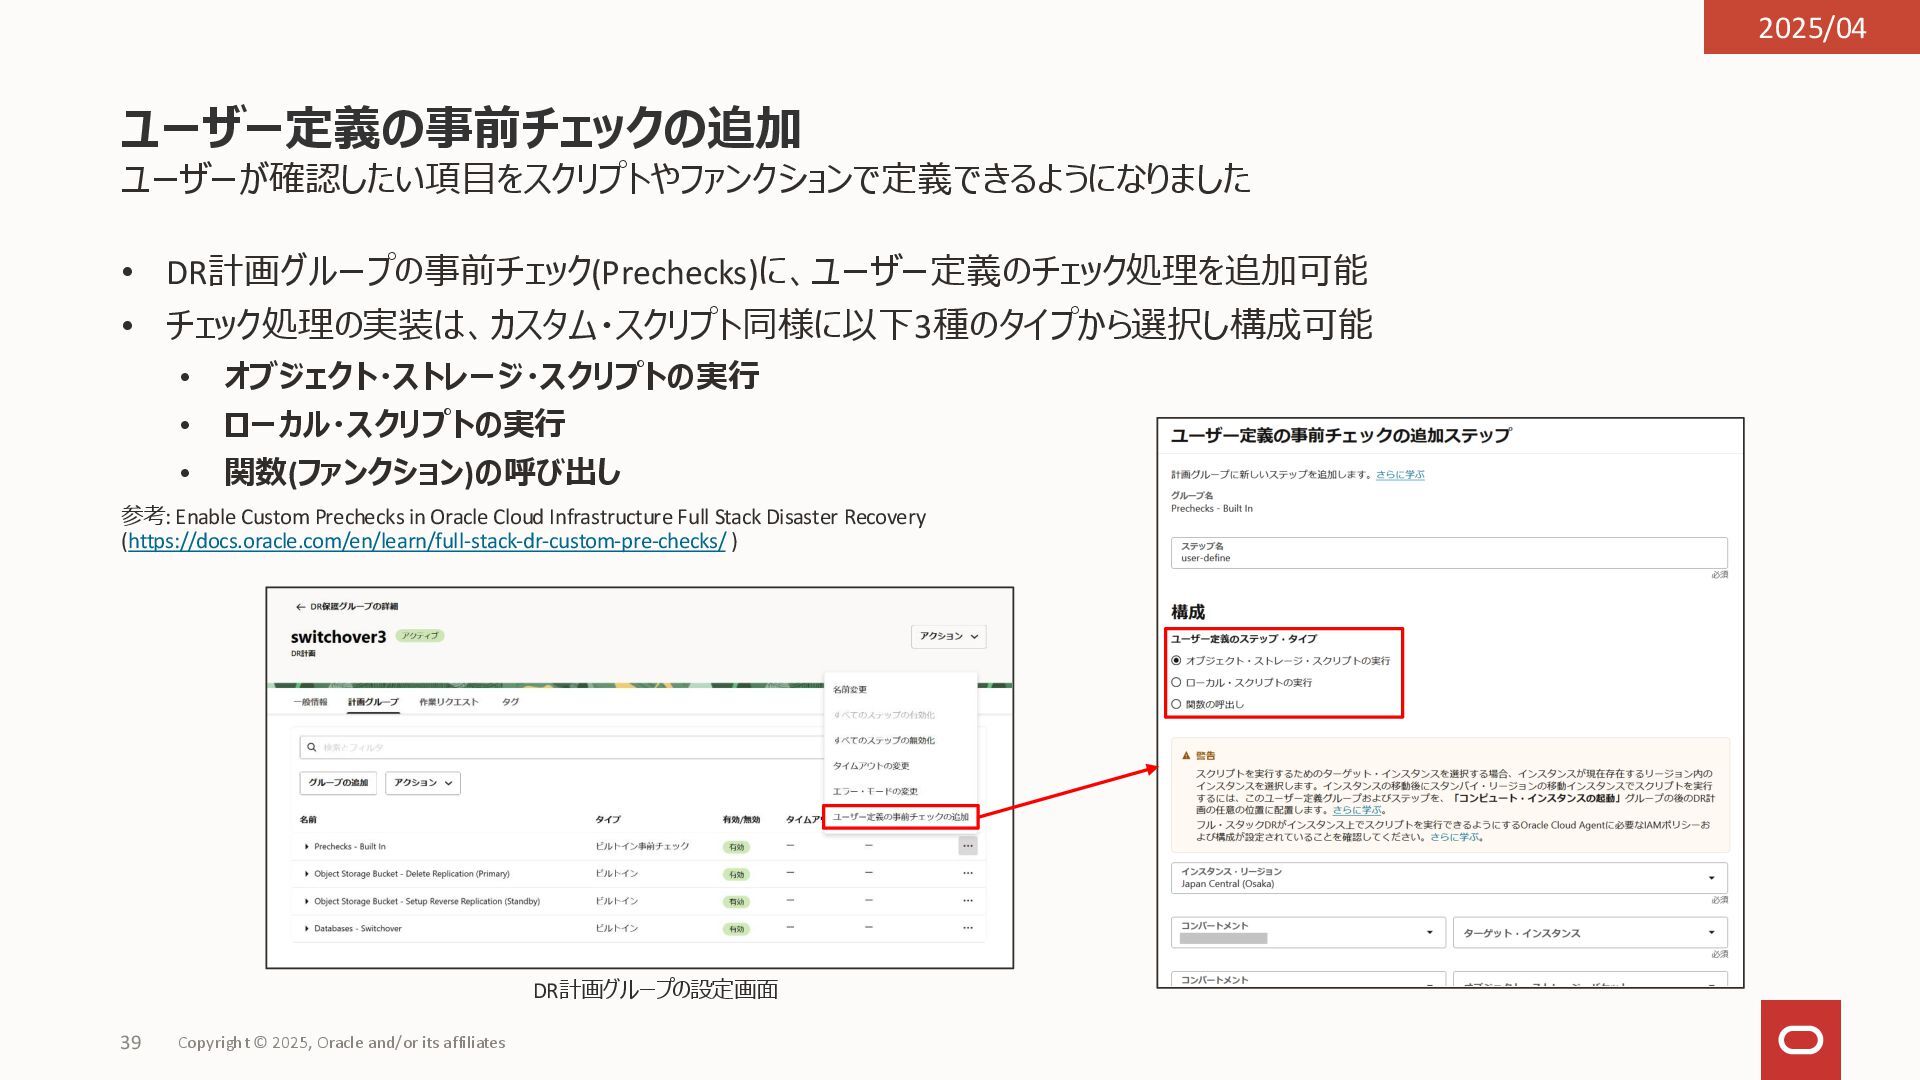Select オブジェクト・ストレージ・スクリプトの実行 radio option
This screenshot has width=1920, height=1080.
pyautogui.click(x=1177, y=661)
